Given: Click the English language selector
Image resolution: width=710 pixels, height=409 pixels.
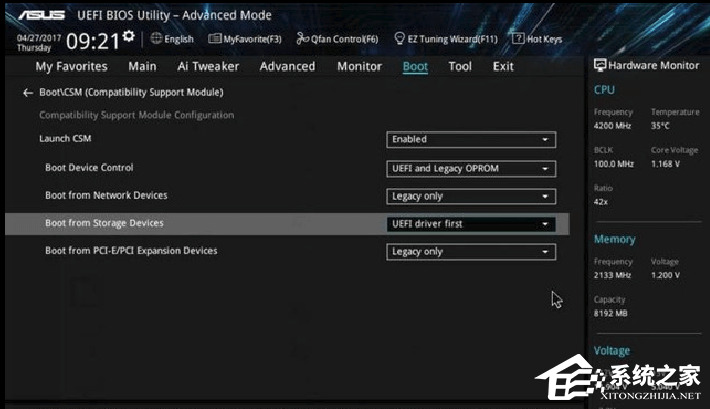Looking at the screenshot, I should tap(179, 39).
